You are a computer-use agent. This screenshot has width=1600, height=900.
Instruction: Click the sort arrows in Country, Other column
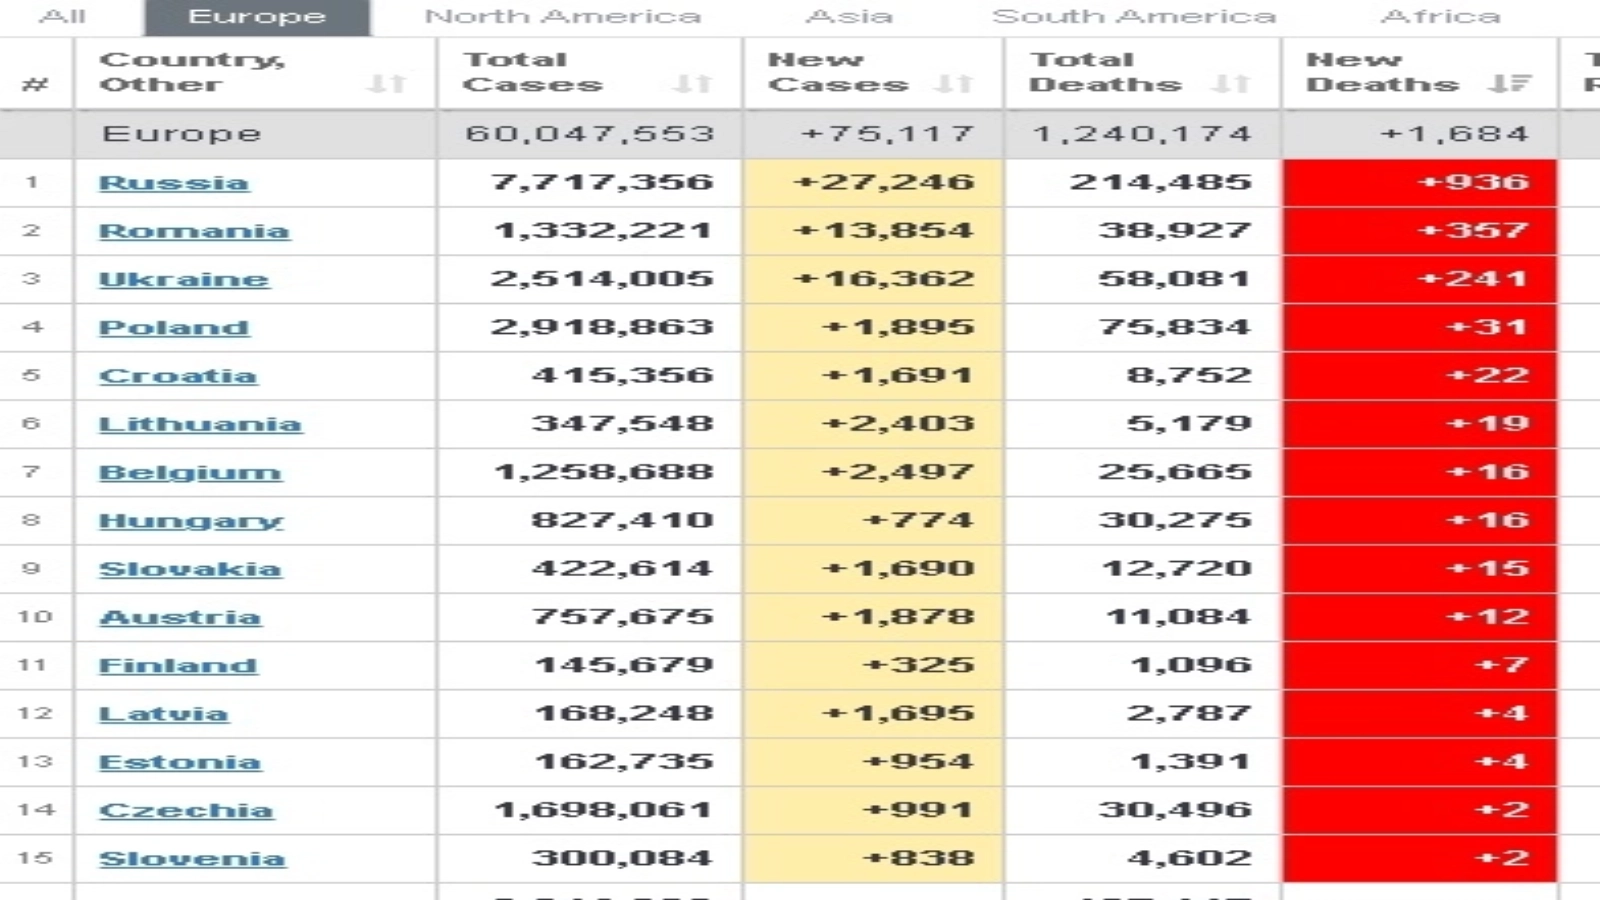[386, 84]
